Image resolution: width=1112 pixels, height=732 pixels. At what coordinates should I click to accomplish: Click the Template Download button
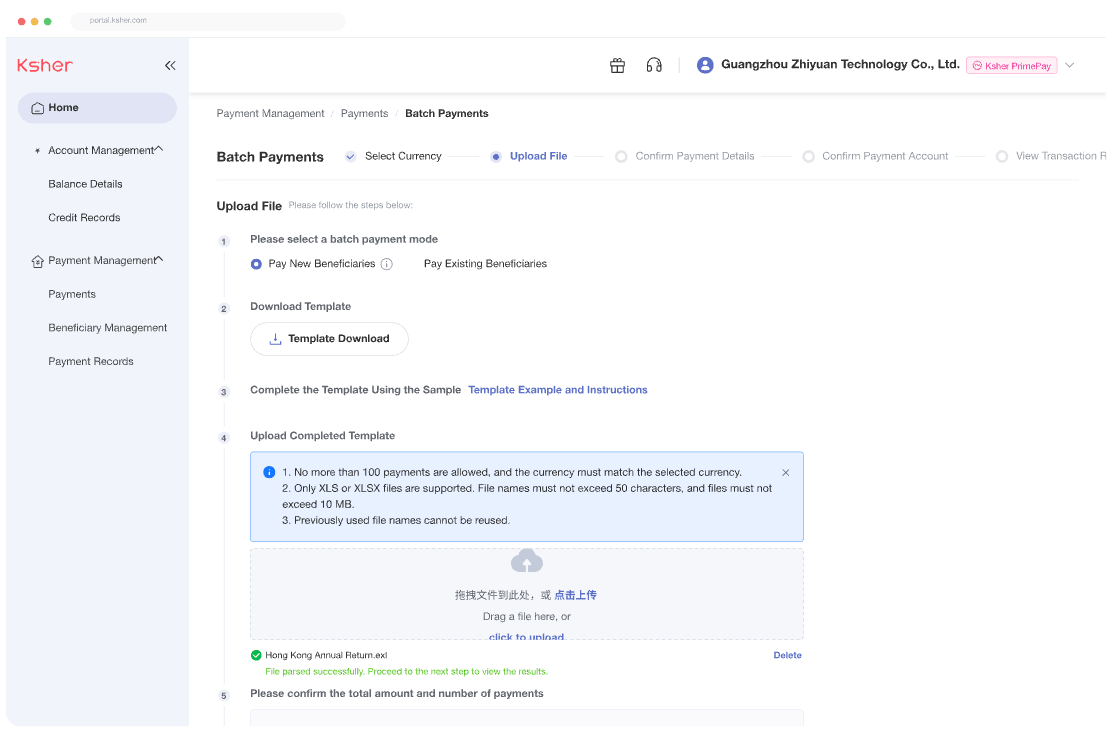coord(329,339)
